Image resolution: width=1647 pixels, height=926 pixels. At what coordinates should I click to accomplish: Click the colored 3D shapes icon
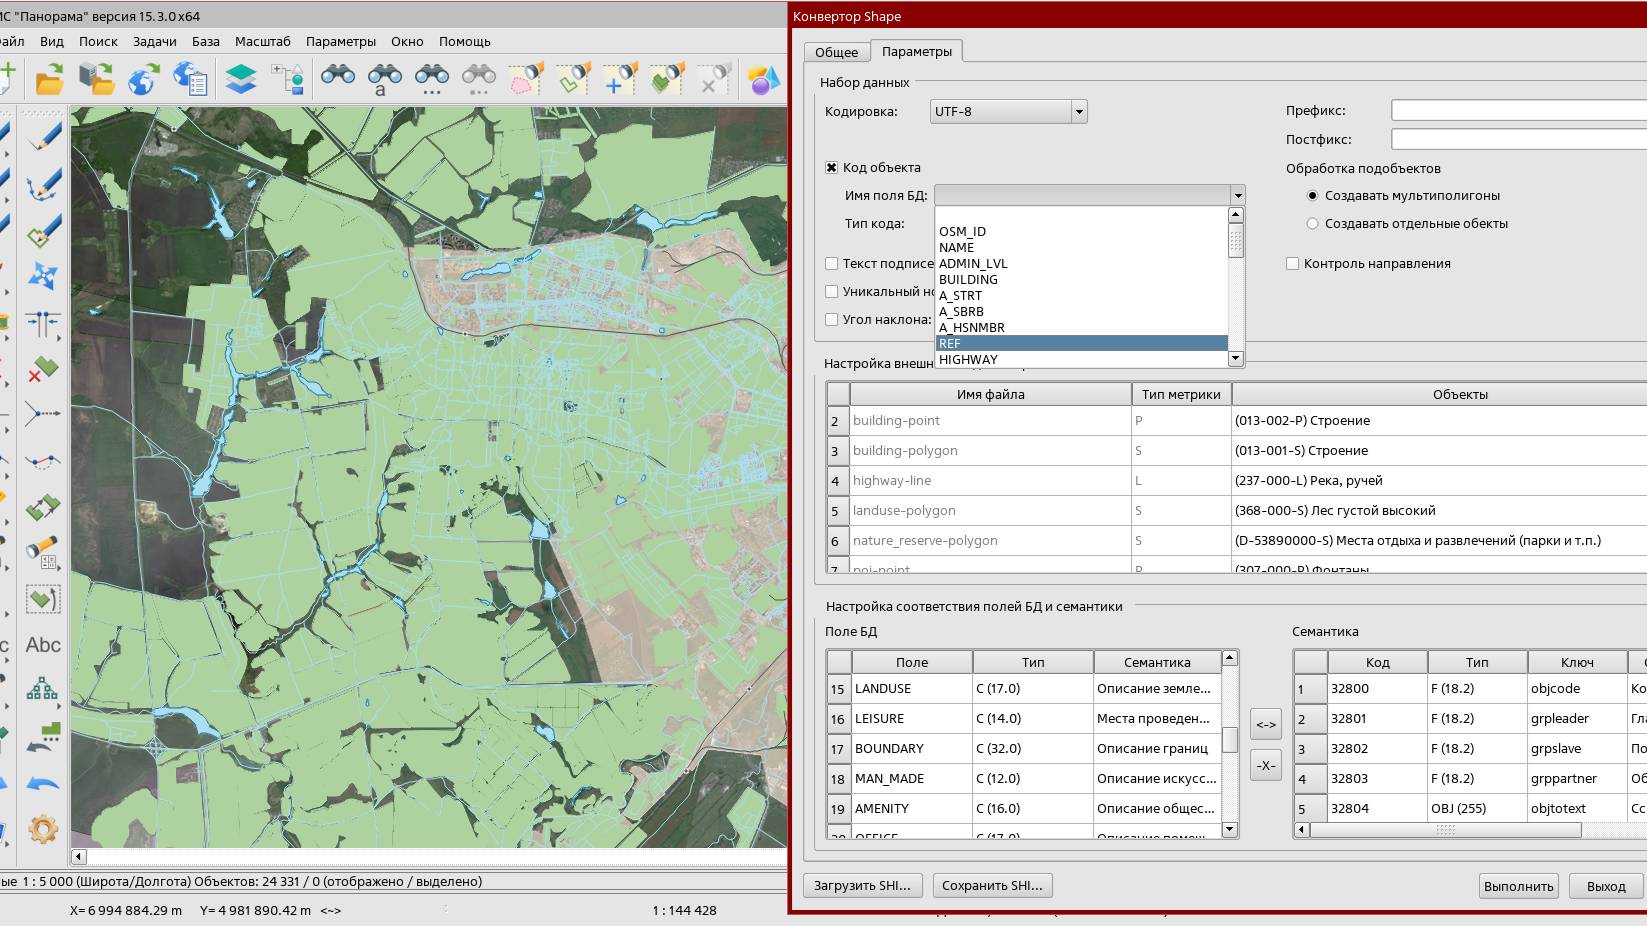(763, 79)
